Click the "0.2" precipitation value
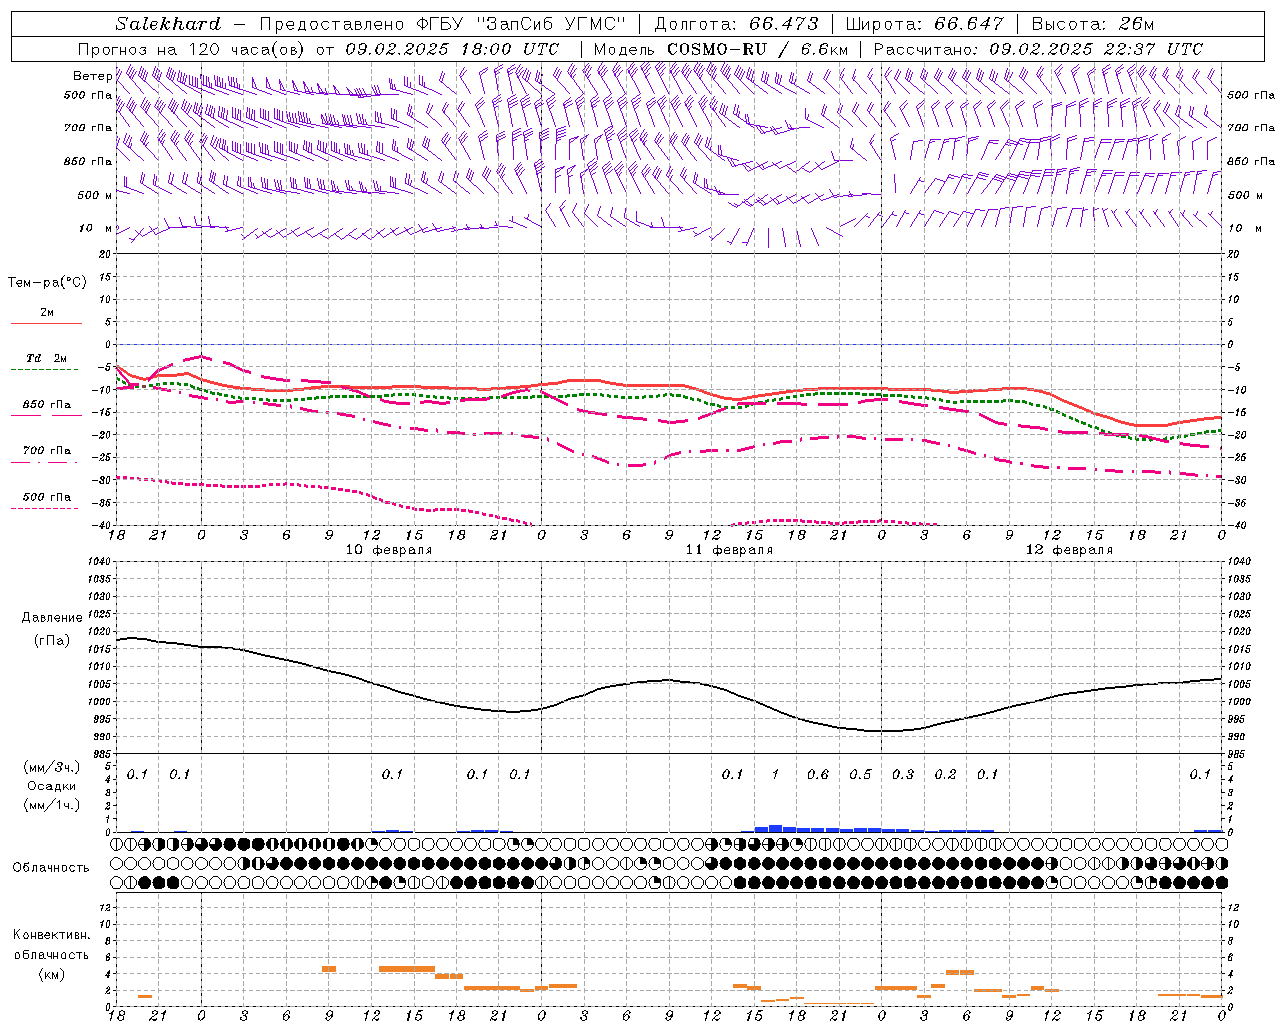 click(945, 774)
